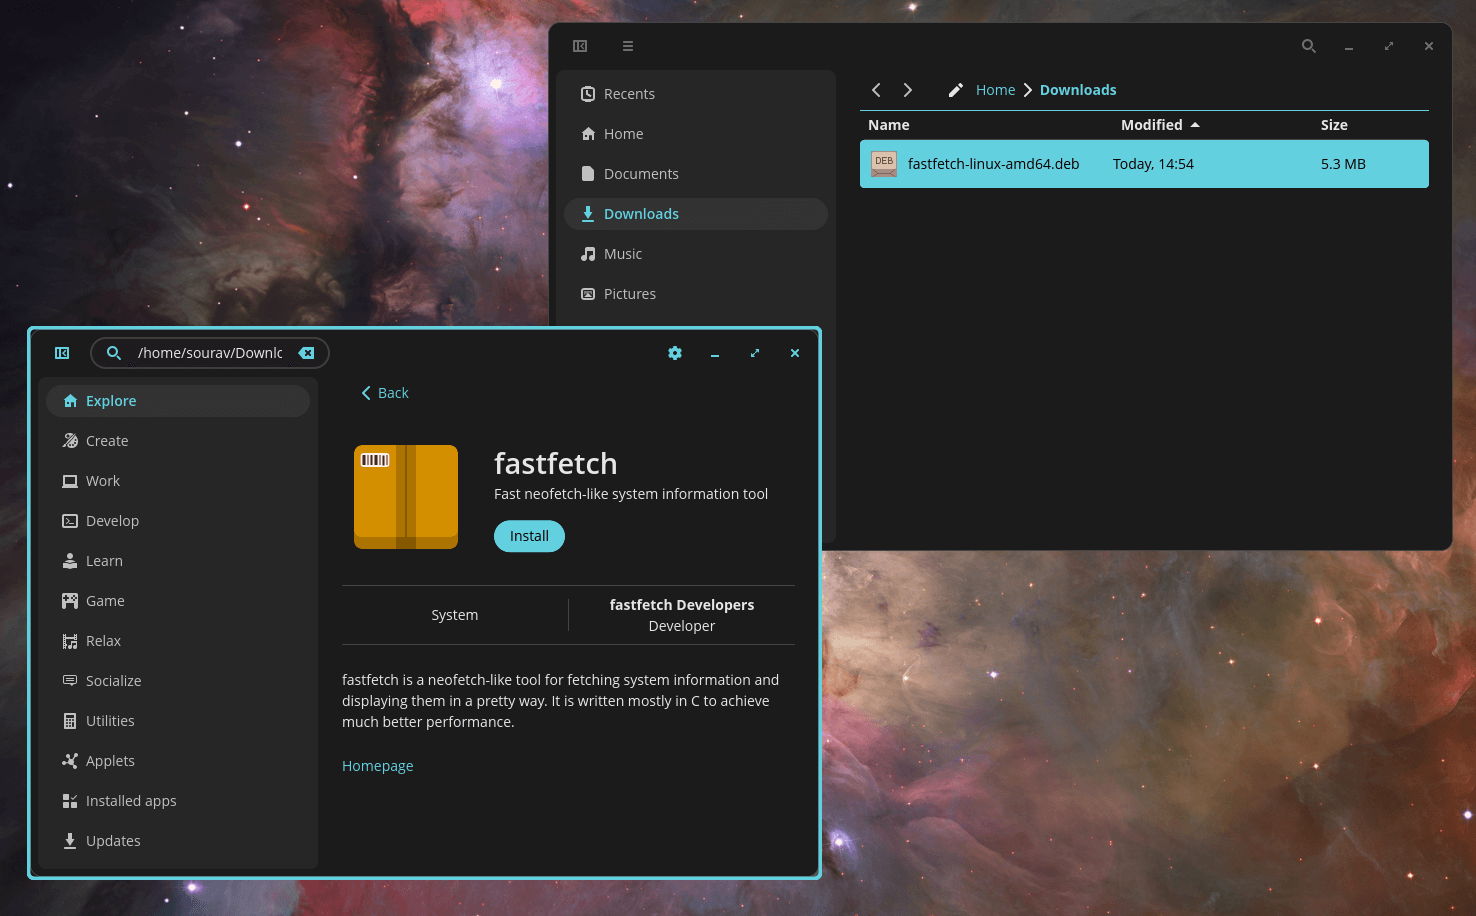This screenshot has height=916, width=1476.
Task: Select the fastfetch-linux-amd64.deb file
Action: pos(993,164)
